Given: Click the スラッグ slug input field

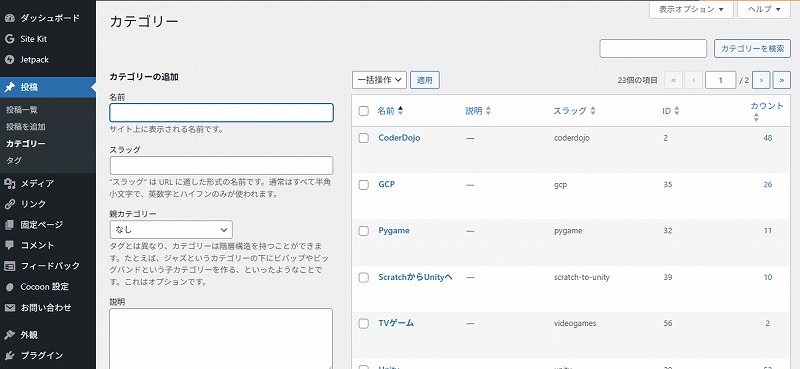Looking at the screenshot, I should tap(221, 165).
